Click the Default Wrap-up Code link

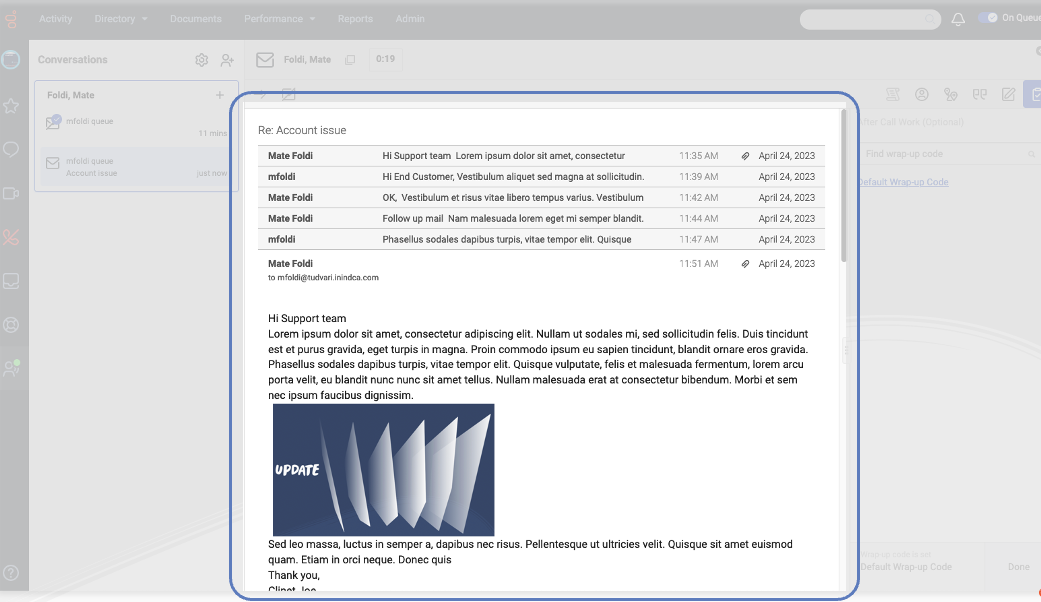(902, 181)
